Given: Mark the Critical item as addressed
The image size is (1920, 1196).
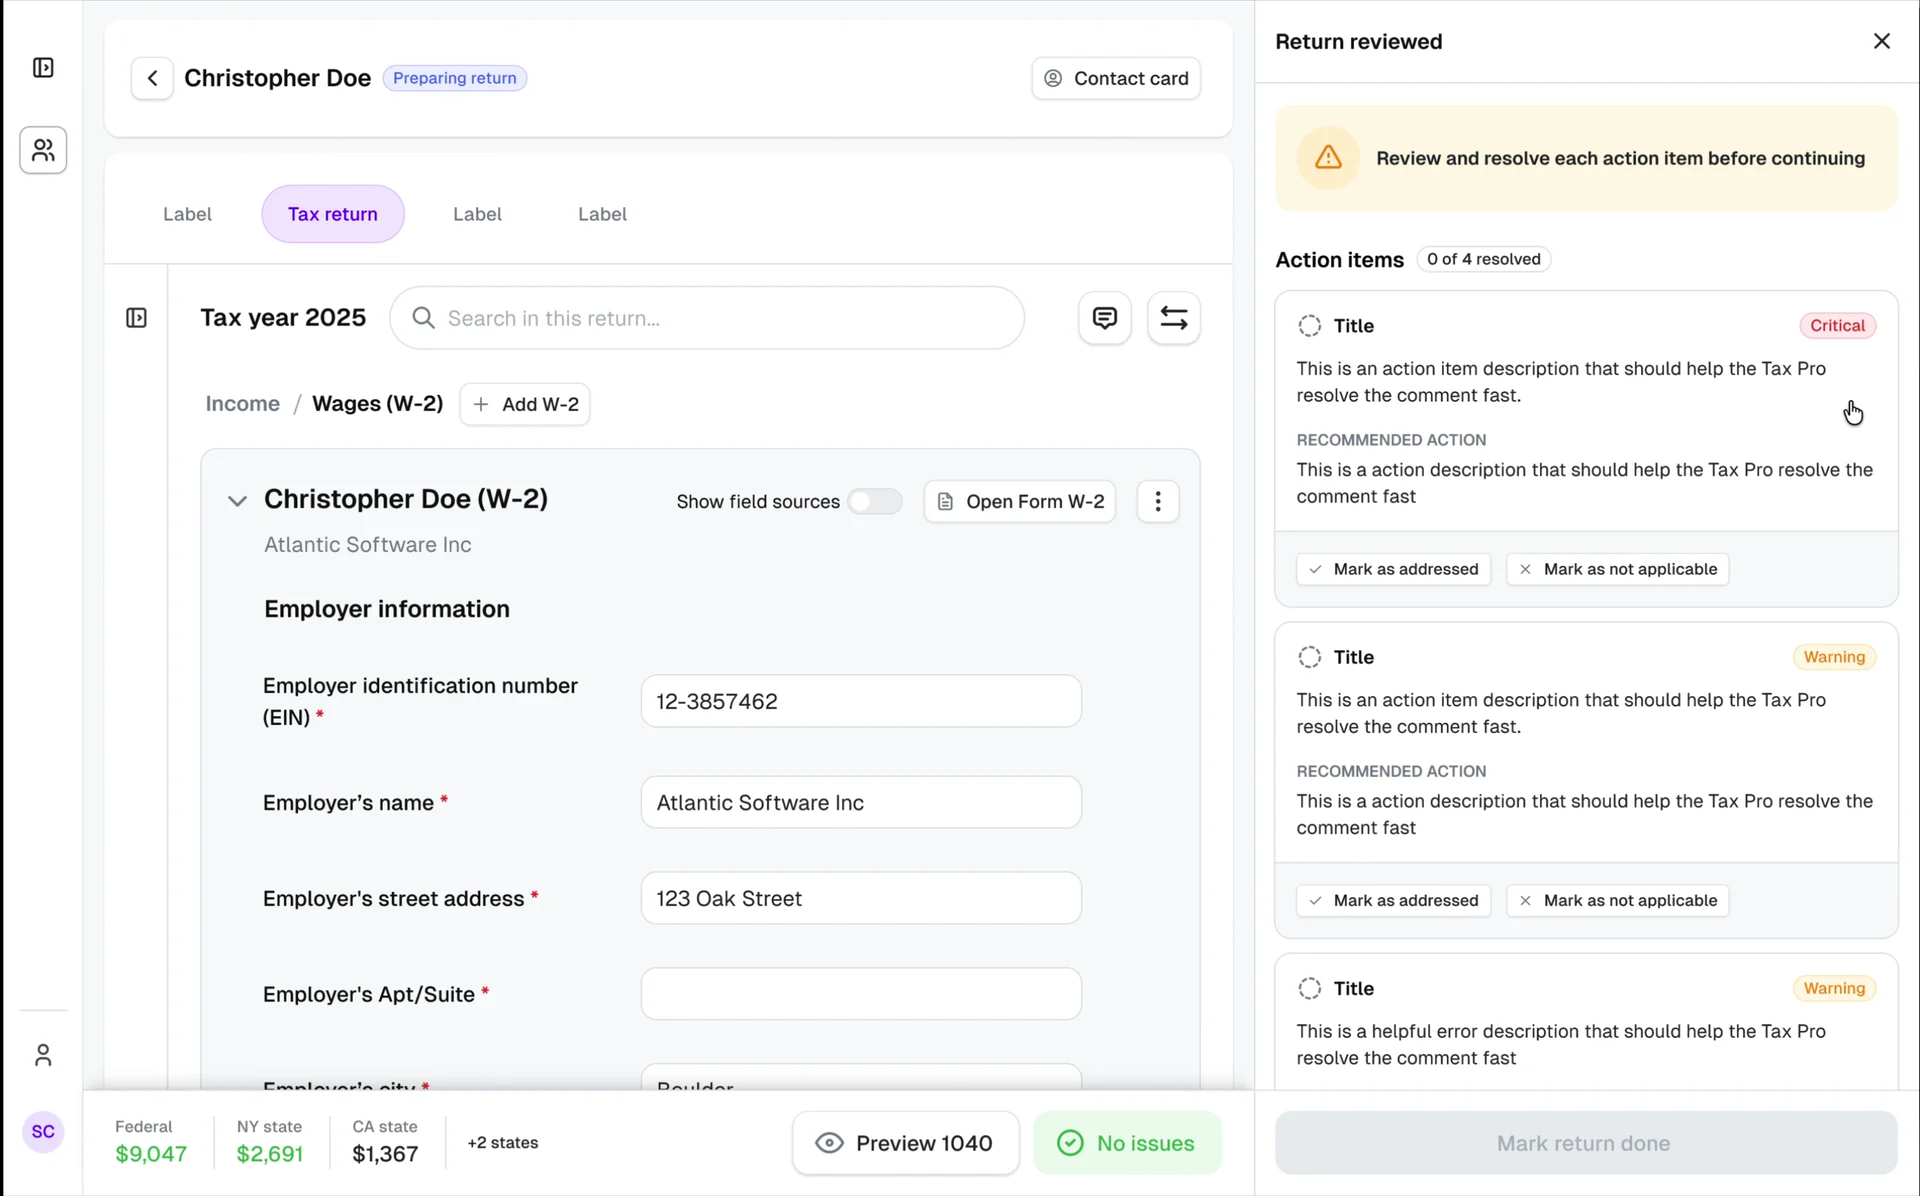Looking at the screenshot, I should pos(1394,569).
